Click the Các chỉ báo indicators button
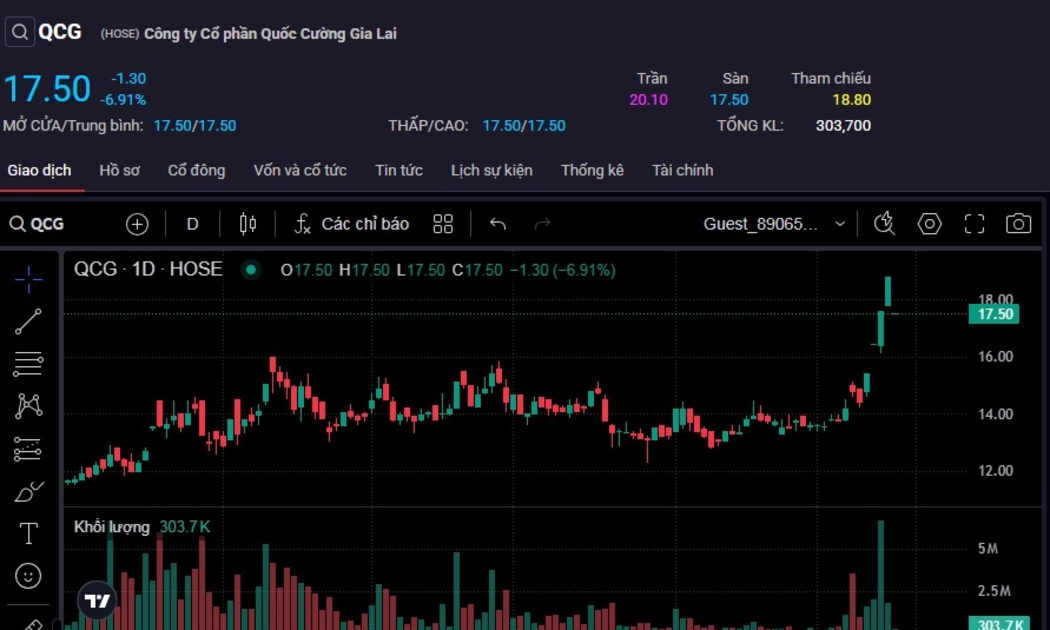The width and height of the screenshot is (1050, 630). click(351, 224)
